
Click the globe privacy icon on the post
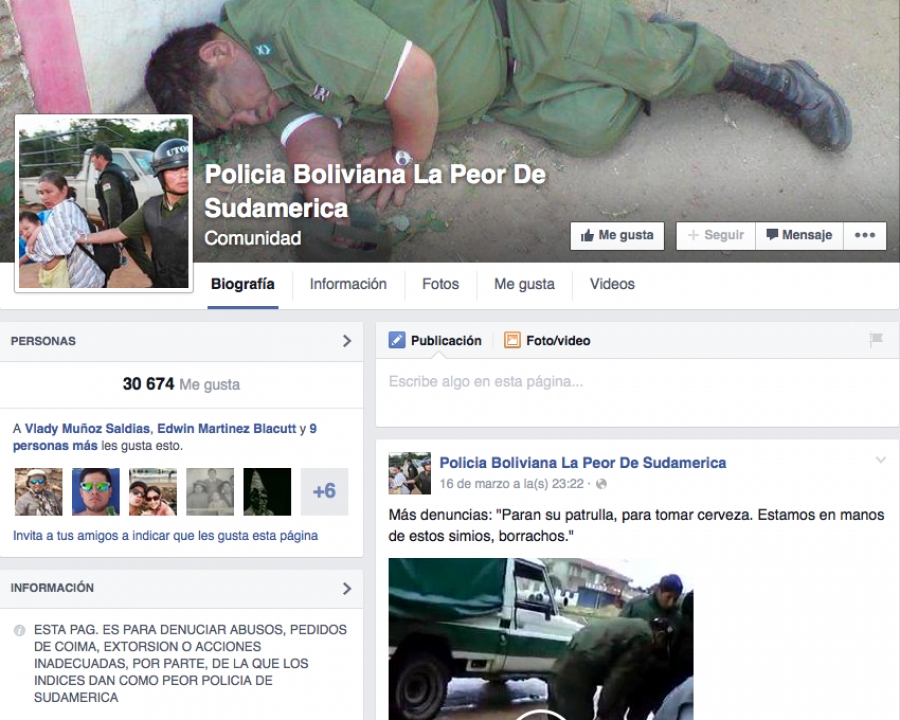coord(601,484)
